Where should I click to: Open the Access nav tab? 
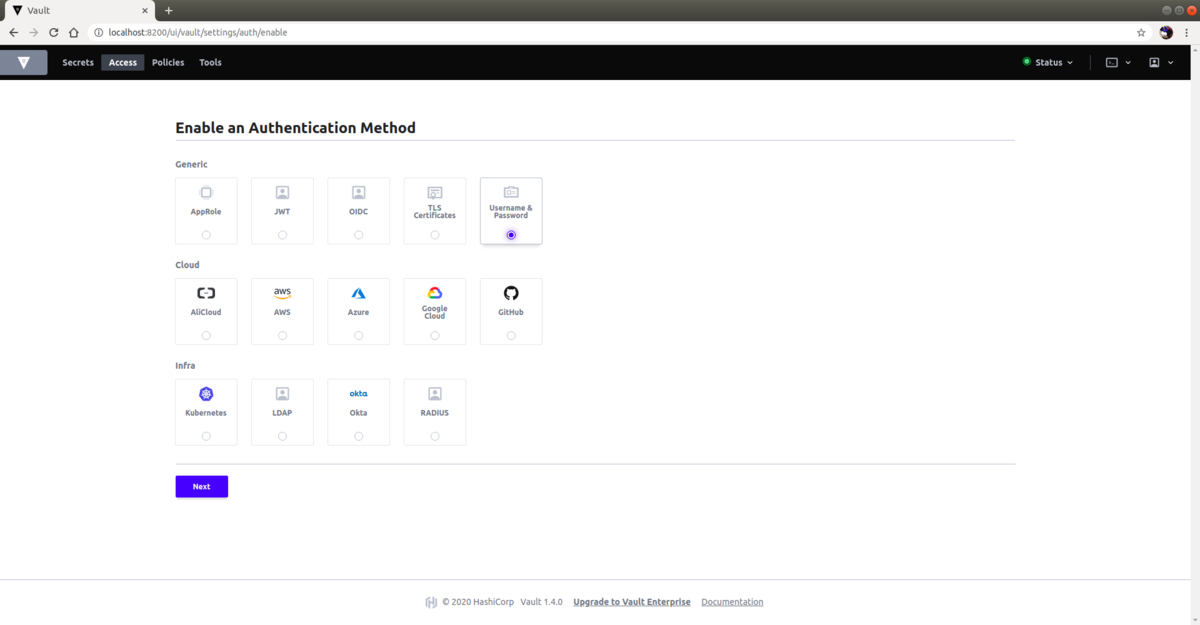click(x=123, y=62)
